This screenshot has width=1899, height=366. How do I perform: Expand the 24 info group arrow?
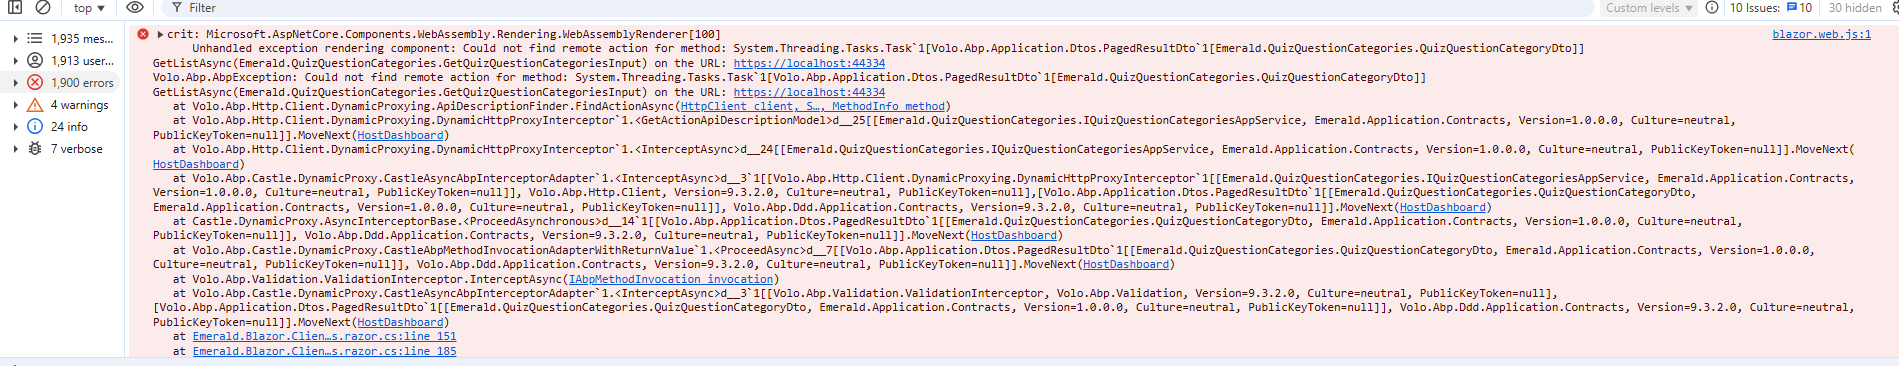coord(15,127)
